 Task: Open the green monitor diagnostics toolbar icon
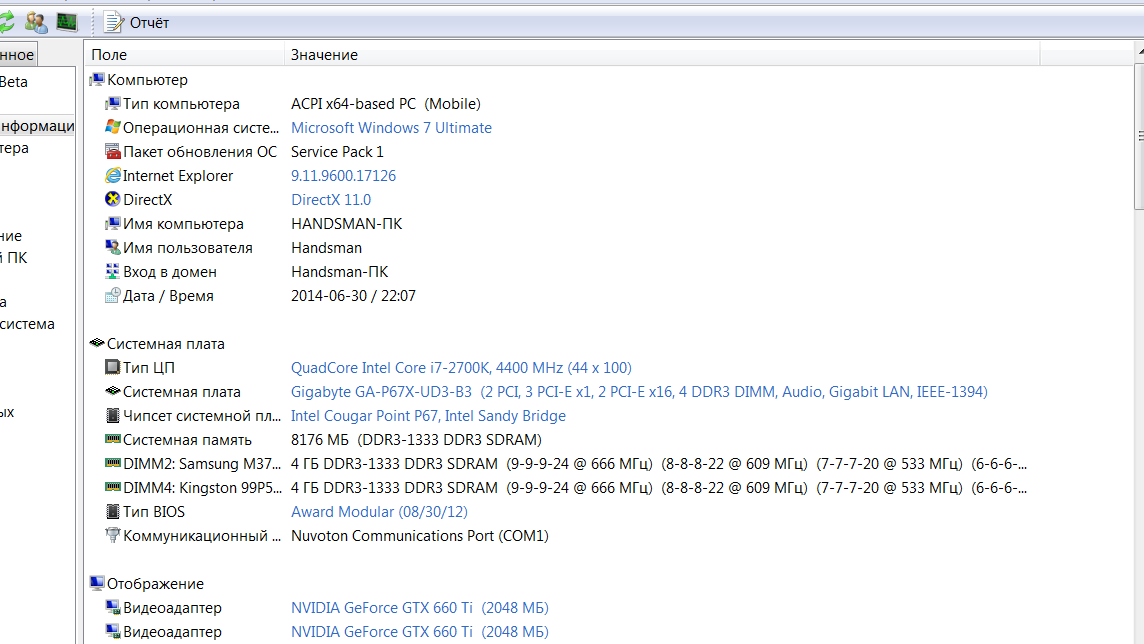pyautogui.click(x=67, y=23)
